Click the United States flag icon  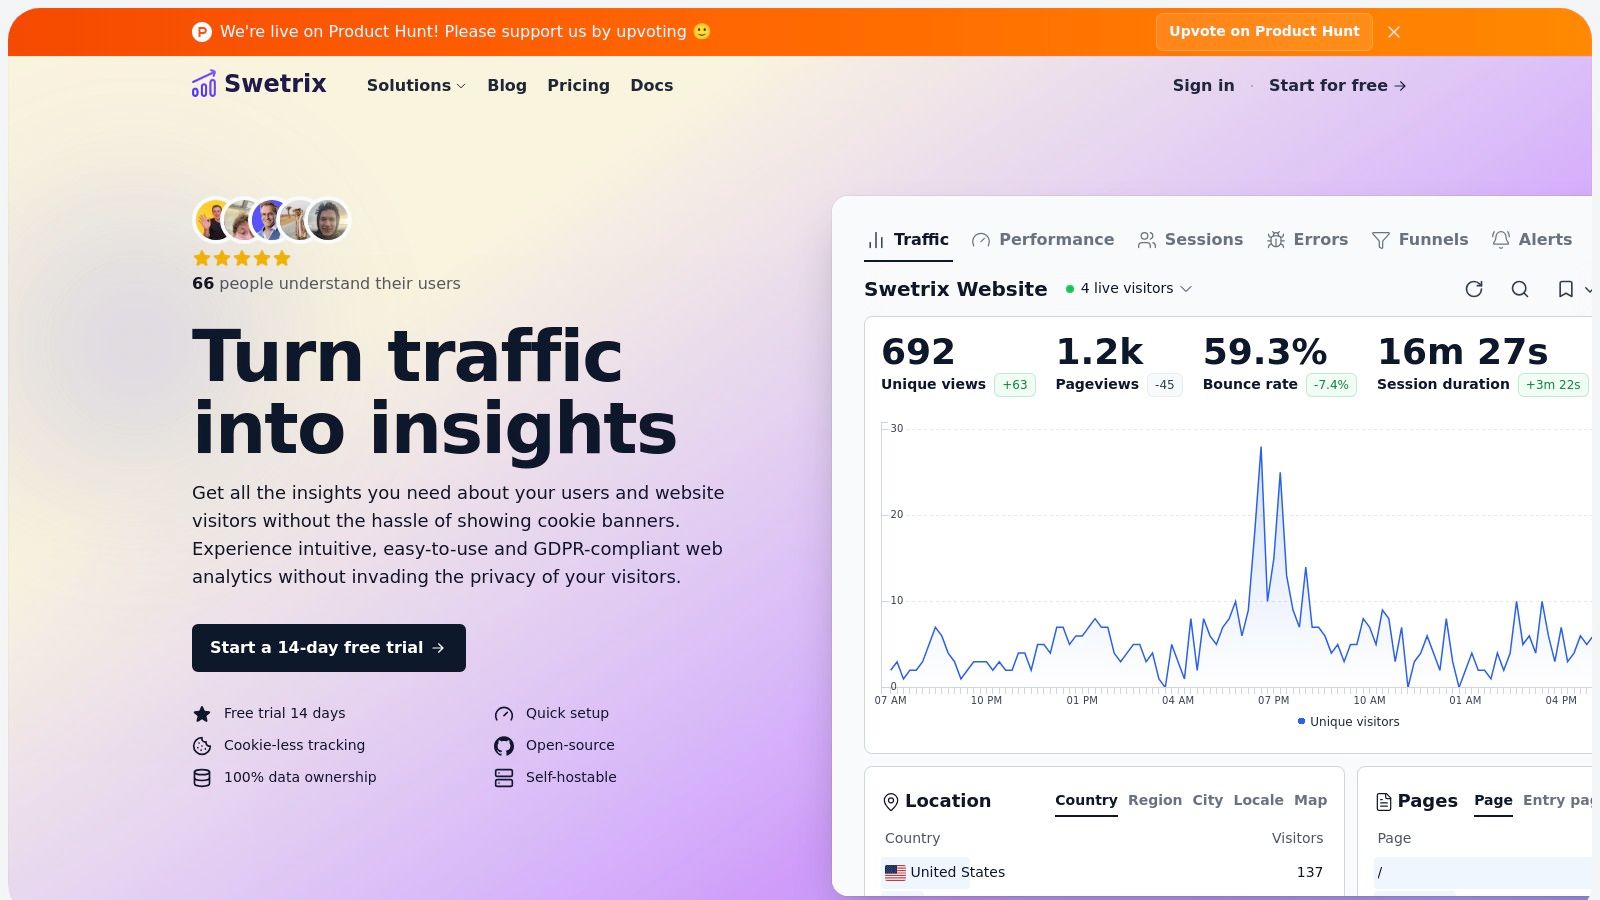(x=895, y=873)
